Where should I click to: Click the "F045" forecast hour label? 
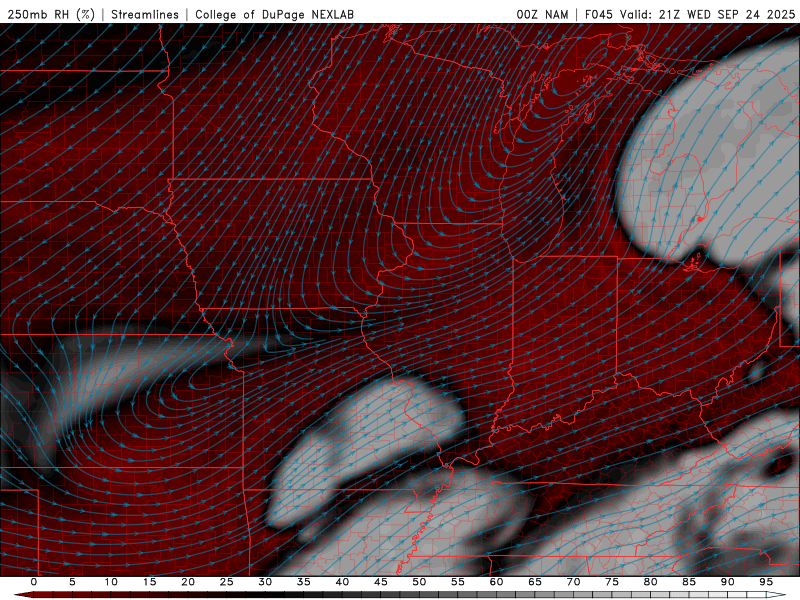click(599, 14)
